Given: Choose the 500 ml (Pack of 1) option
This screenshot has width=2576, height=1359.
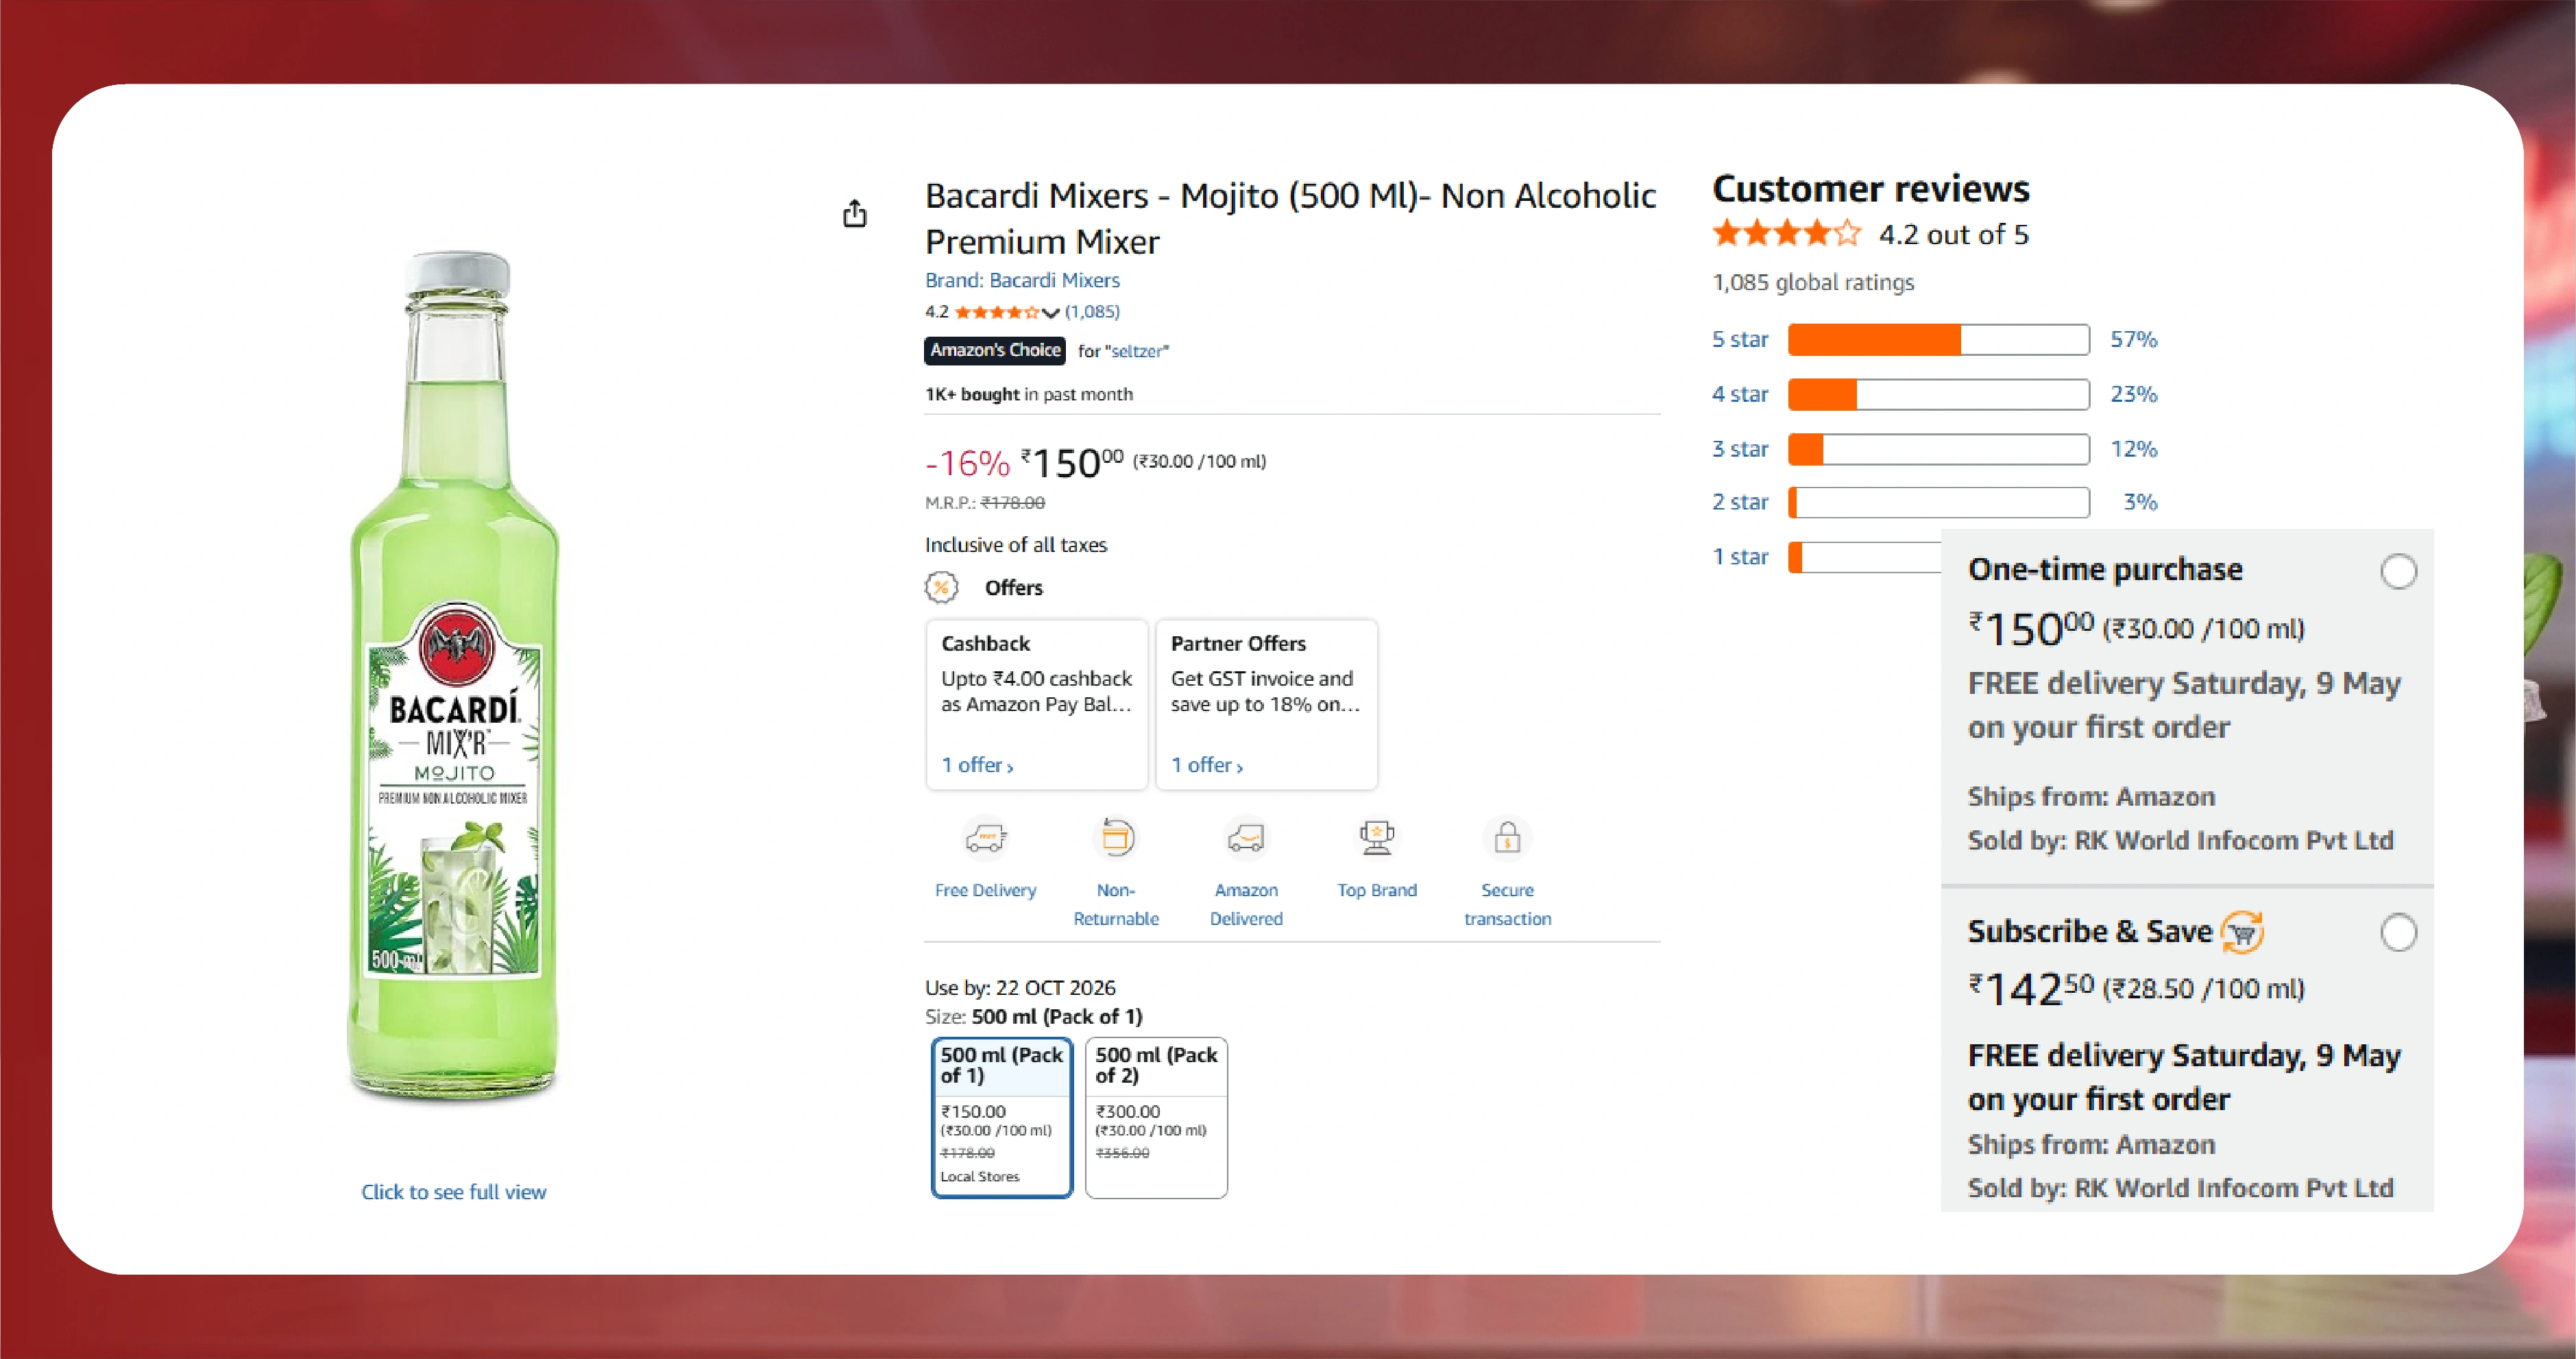Looking at the screenshot, I should 1002,1117.
